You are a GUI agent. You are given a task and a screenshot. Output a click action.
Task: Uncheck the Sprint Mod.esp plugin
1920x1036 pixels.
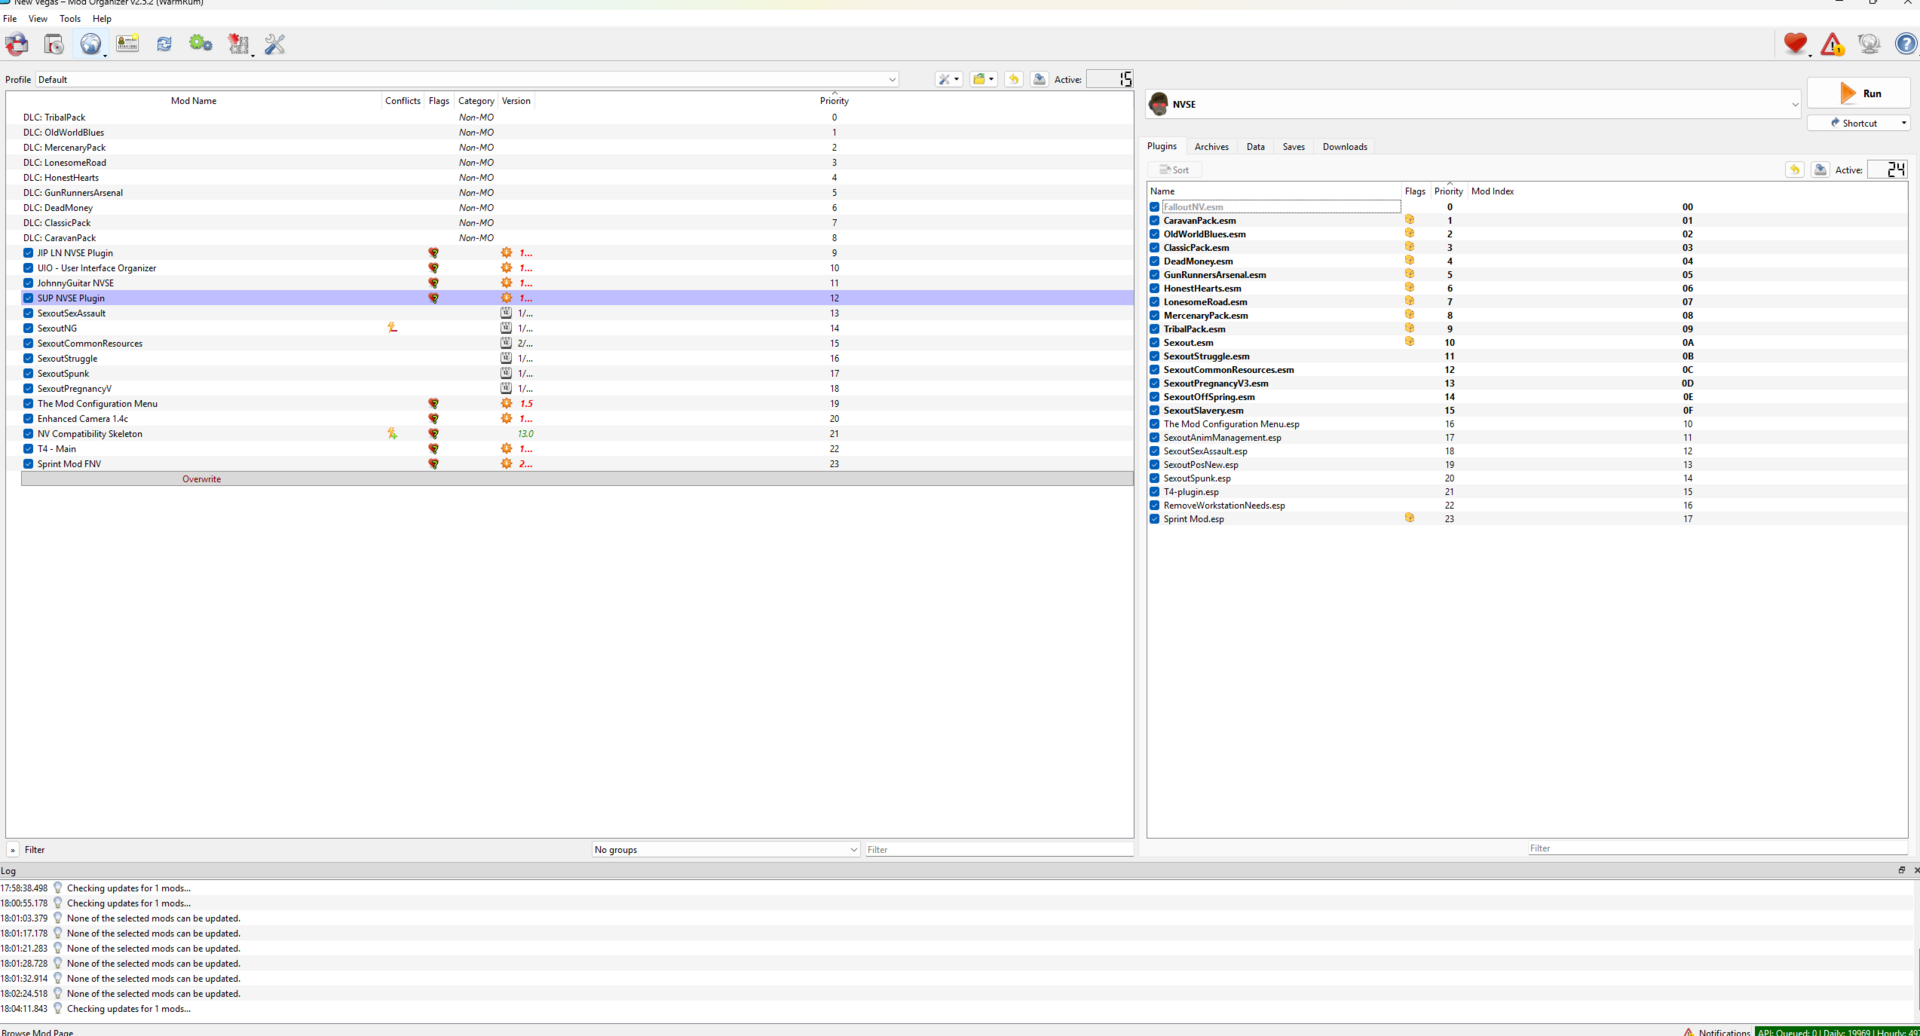pos(1154,519)
